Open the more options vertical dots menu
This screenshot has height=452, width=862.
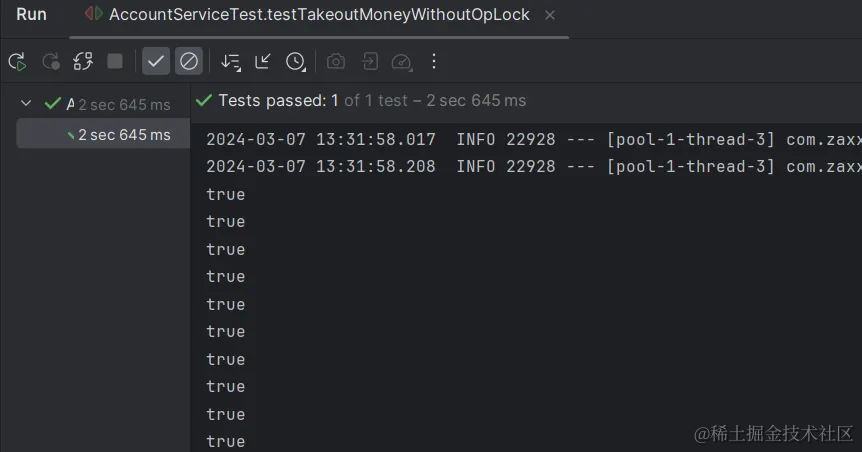pyautogui.click(x=434, y=61)
